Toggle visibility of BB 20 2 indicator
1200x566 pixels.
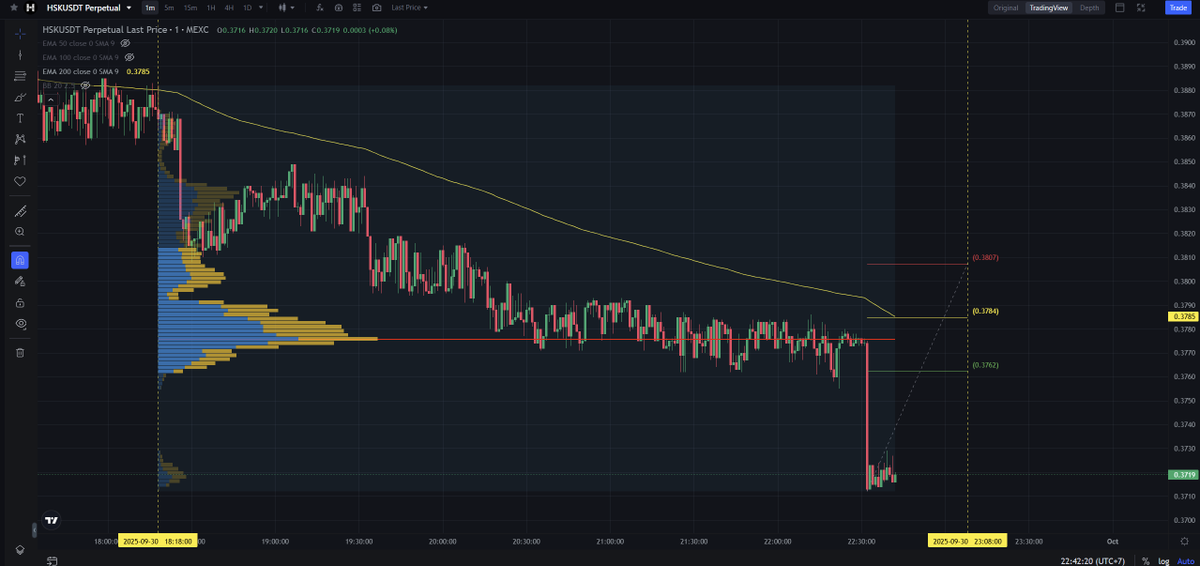86,85
